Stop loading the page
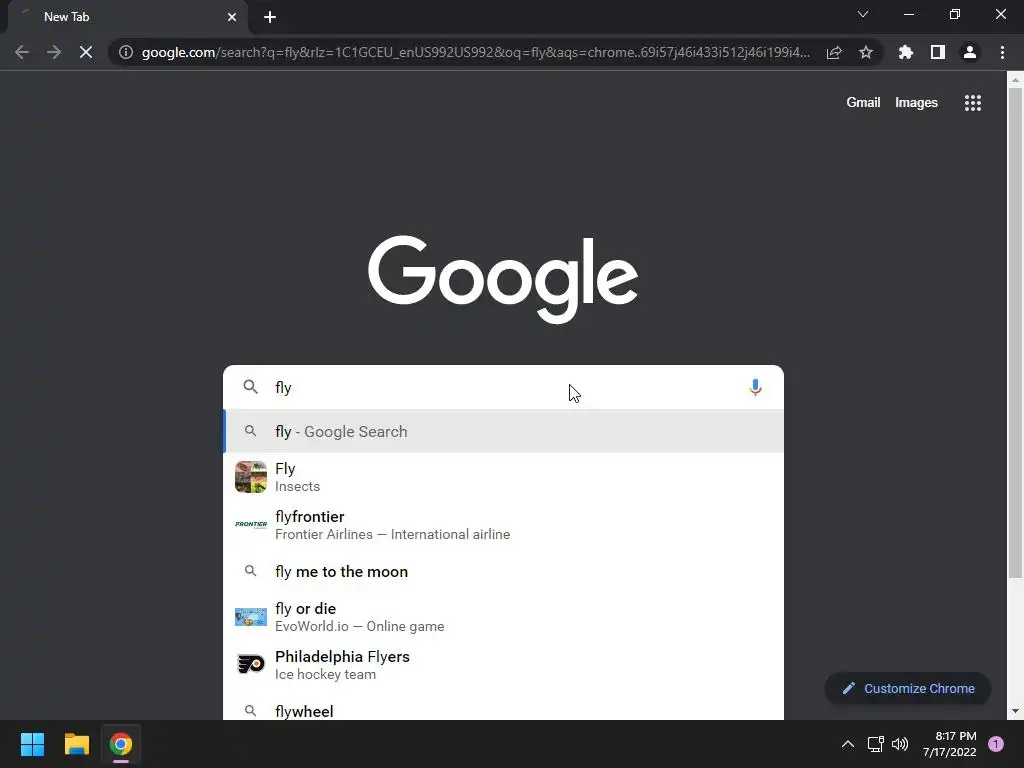Viewport: 1024px width, 768px height. point(86,52)
